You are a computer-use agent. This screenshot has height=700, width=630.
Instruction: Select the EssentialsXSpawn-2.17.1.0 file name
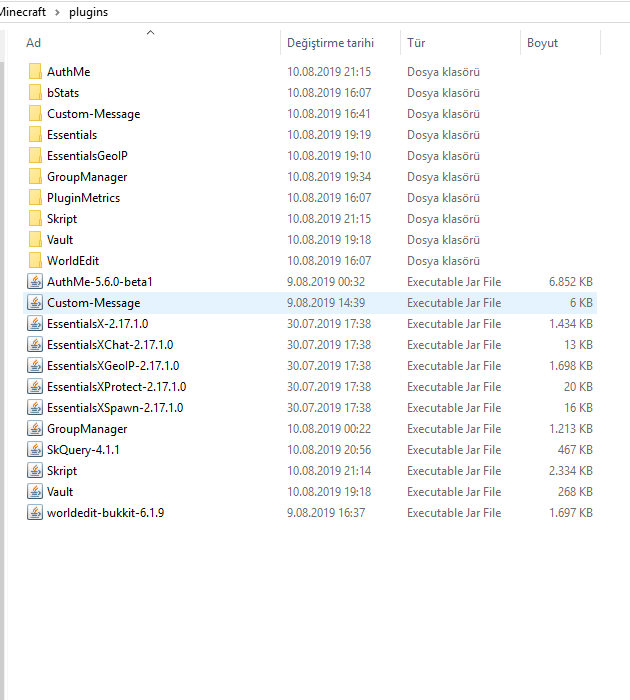pyautogui.click(x=115, y=408)
